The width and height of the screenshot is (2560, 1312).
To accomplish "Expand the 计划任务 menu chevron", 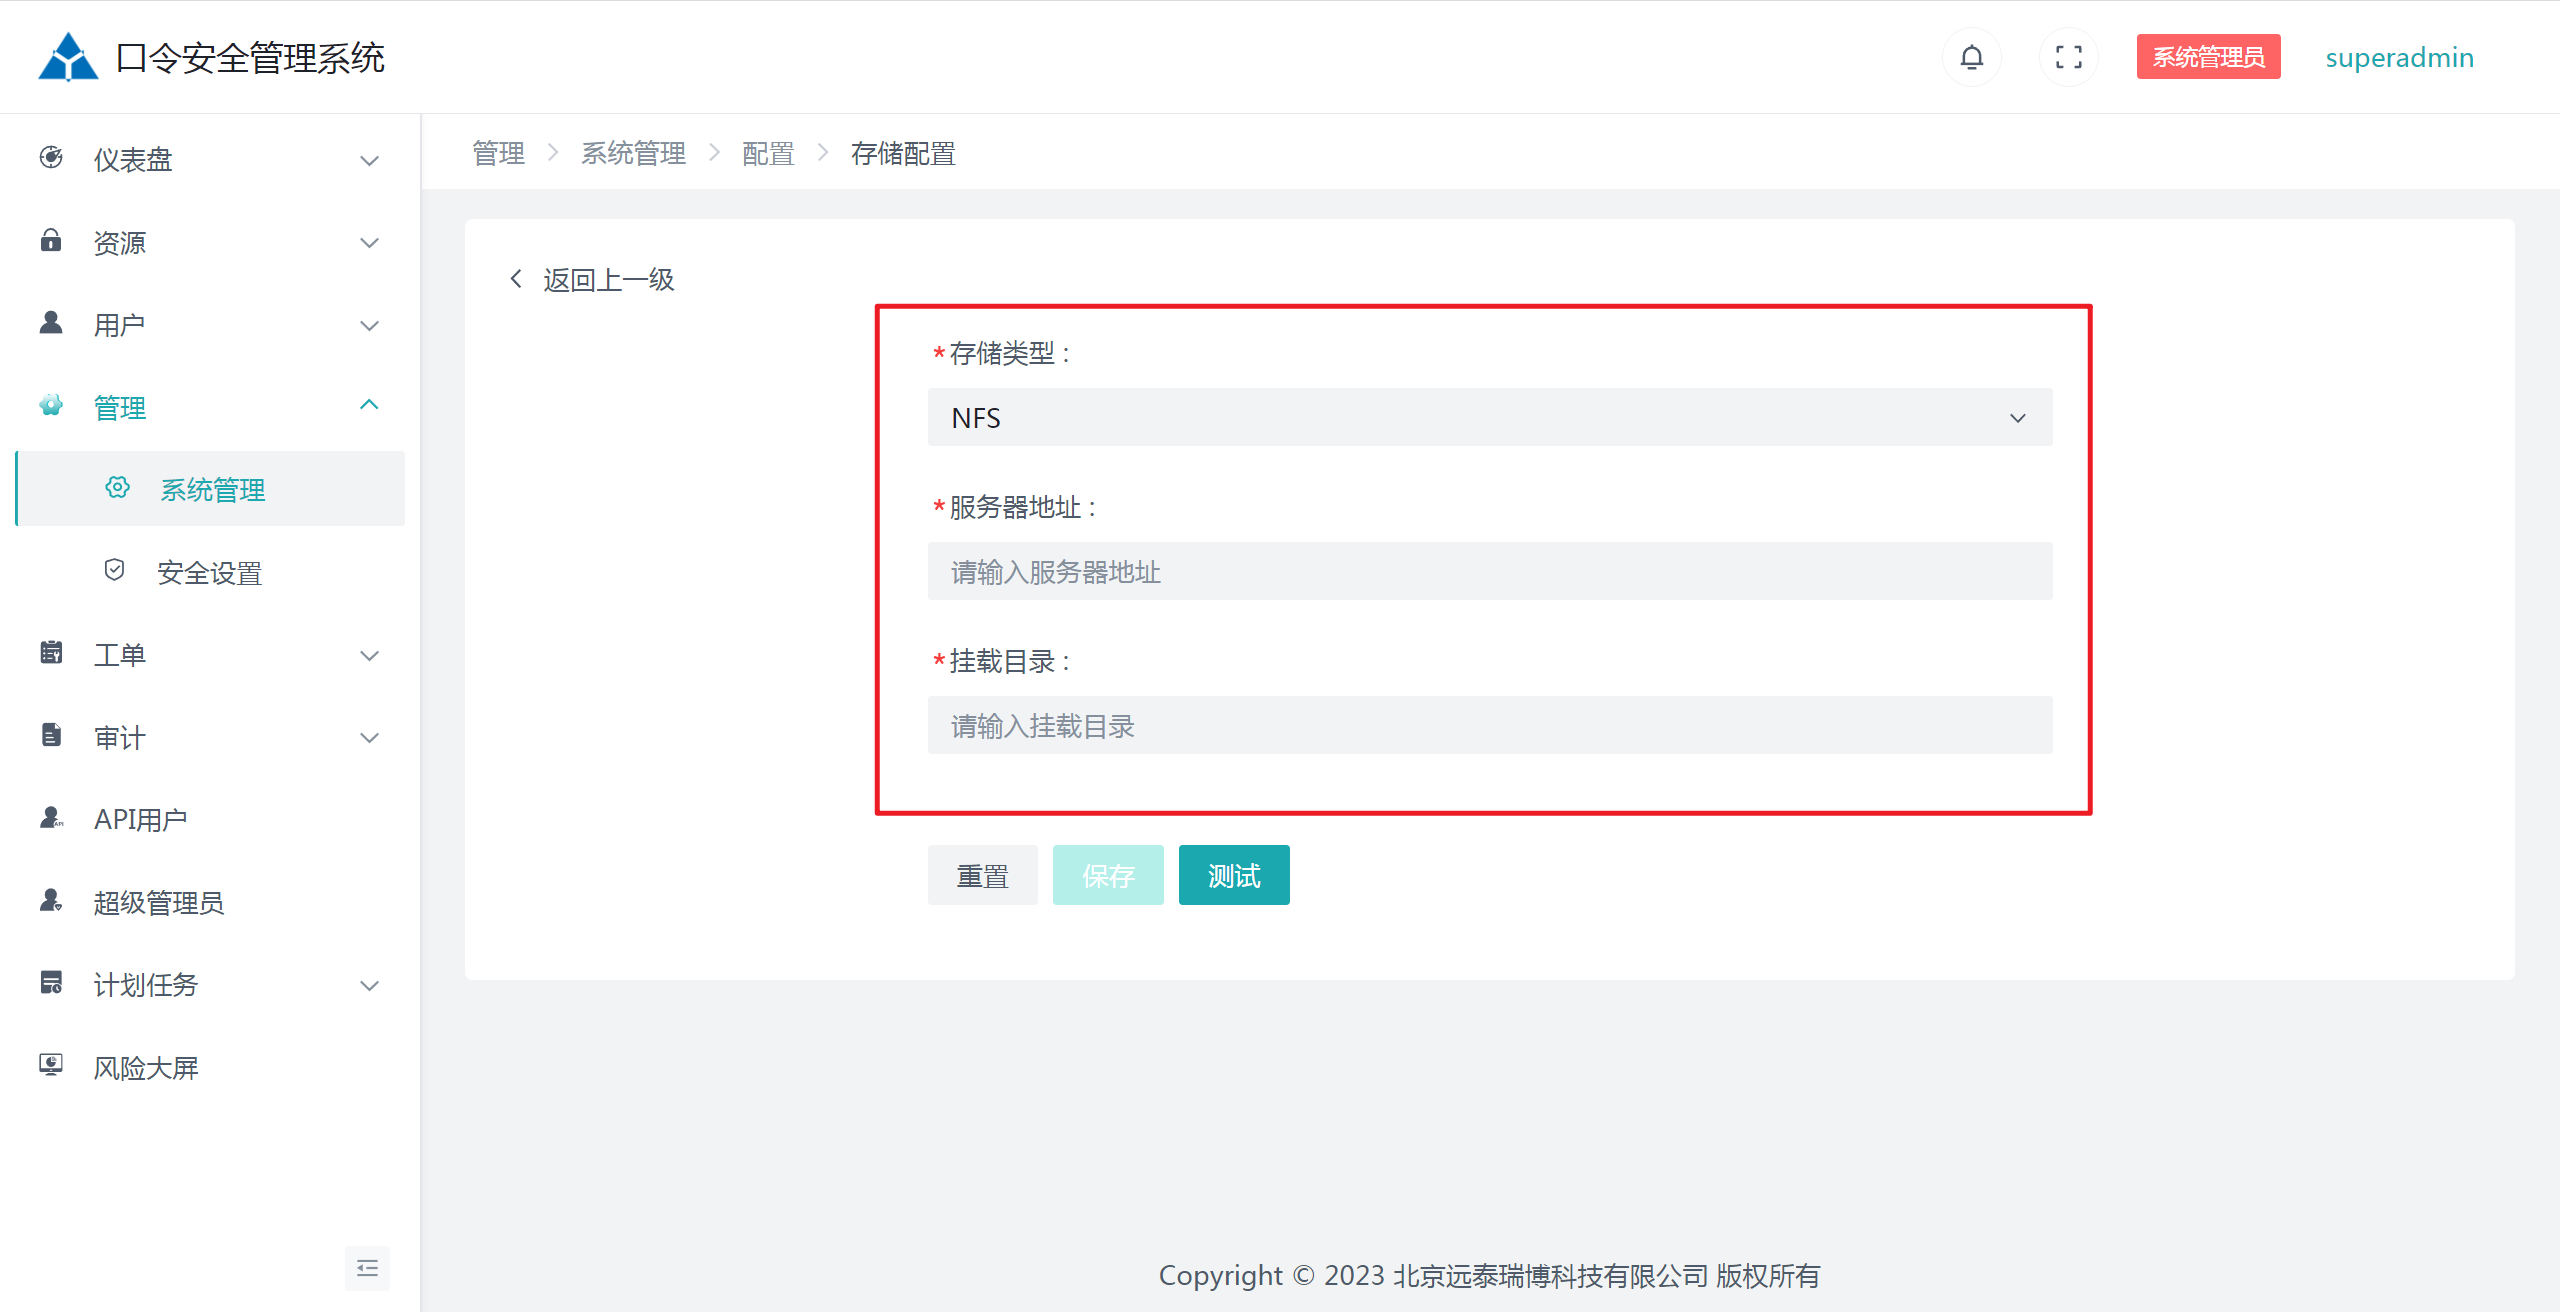I will (369, 986).
